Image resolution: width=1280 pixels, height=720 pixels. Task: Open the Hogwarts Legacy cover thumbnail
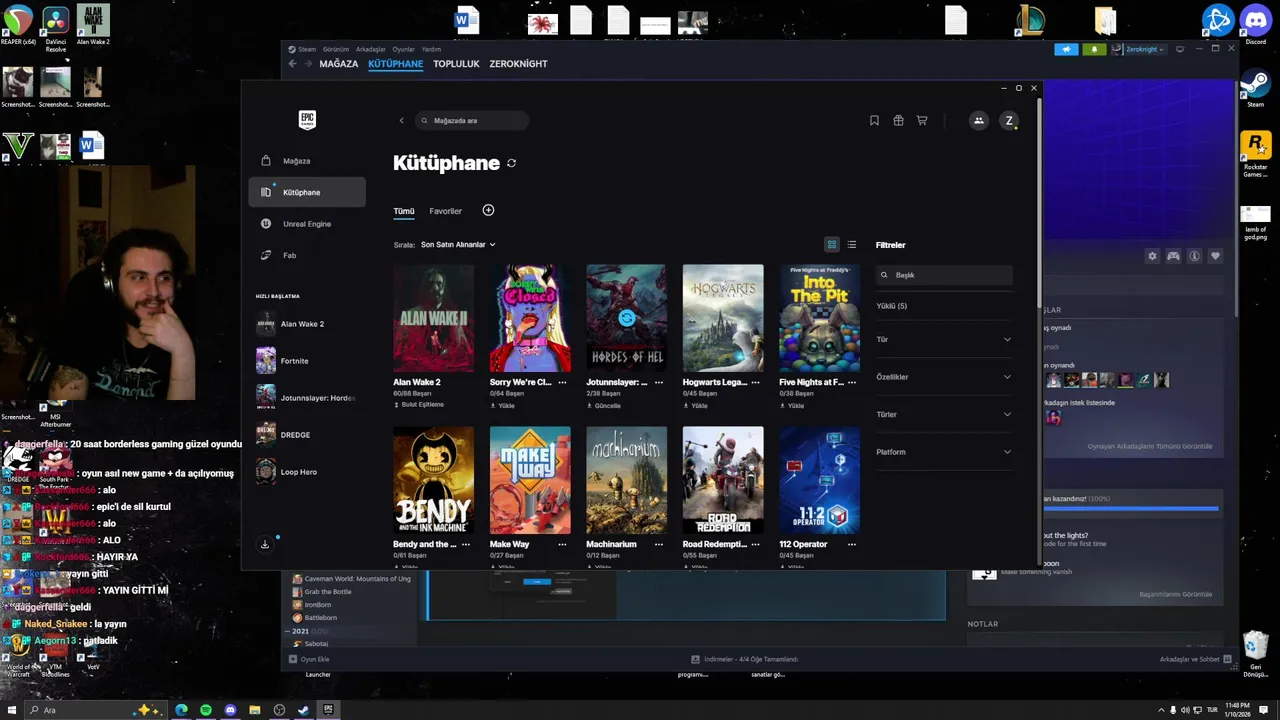[x=723, y=318]
